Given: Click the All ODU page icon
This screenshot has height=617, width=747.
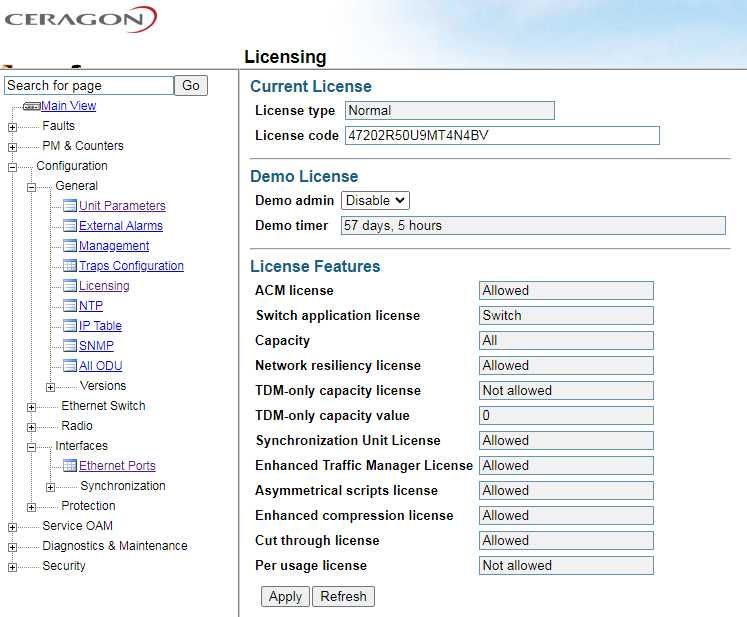Looking at the screenshot, I should [x=70, y=366].
